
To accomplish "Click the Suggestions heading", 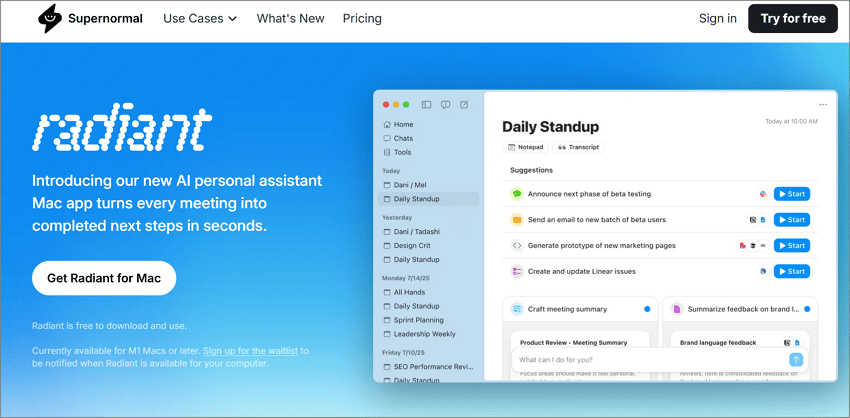I will (531, 170).
